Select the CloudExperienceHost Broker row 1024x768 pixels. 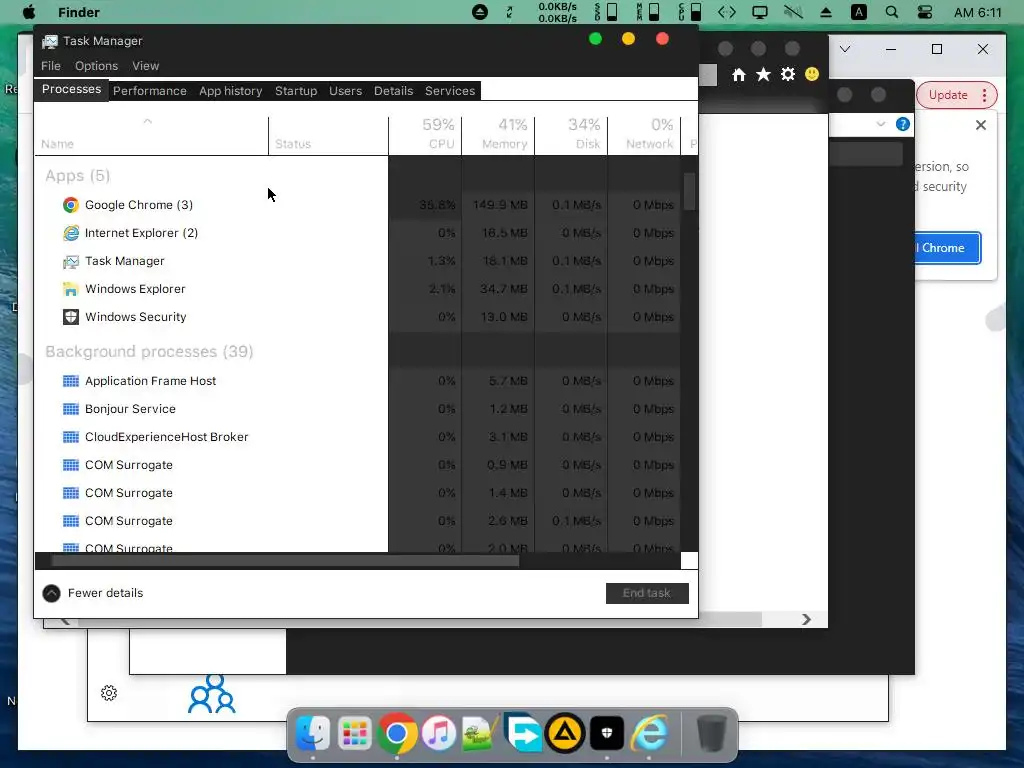(358, 437)
